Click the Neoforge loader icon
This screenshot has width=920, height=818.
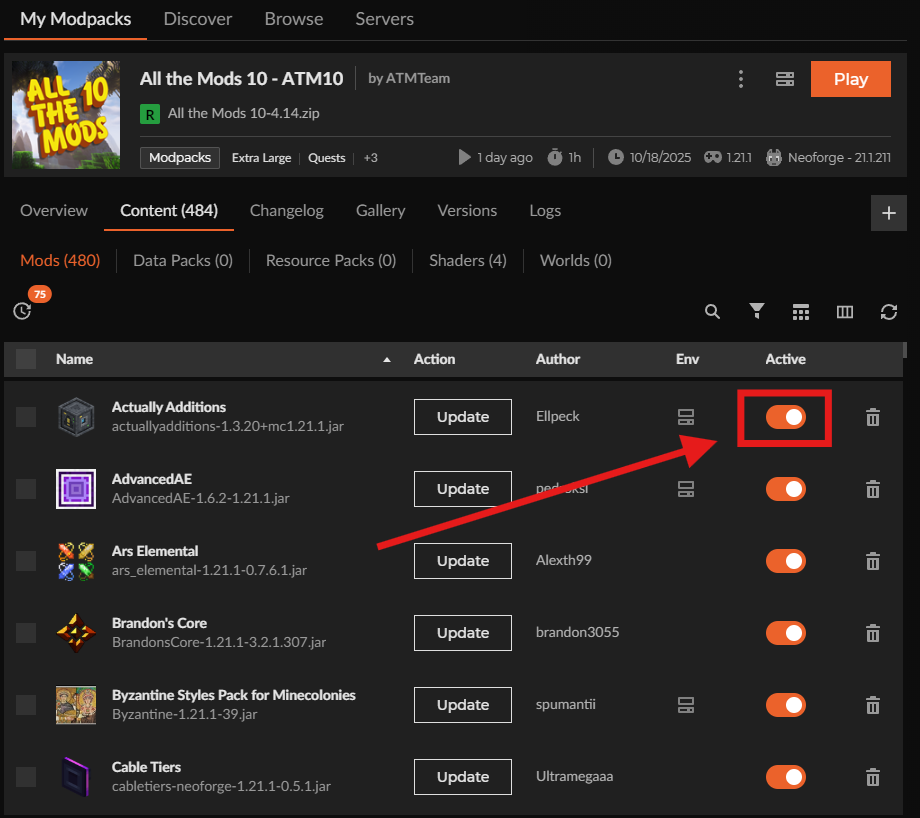coord(774,157)
